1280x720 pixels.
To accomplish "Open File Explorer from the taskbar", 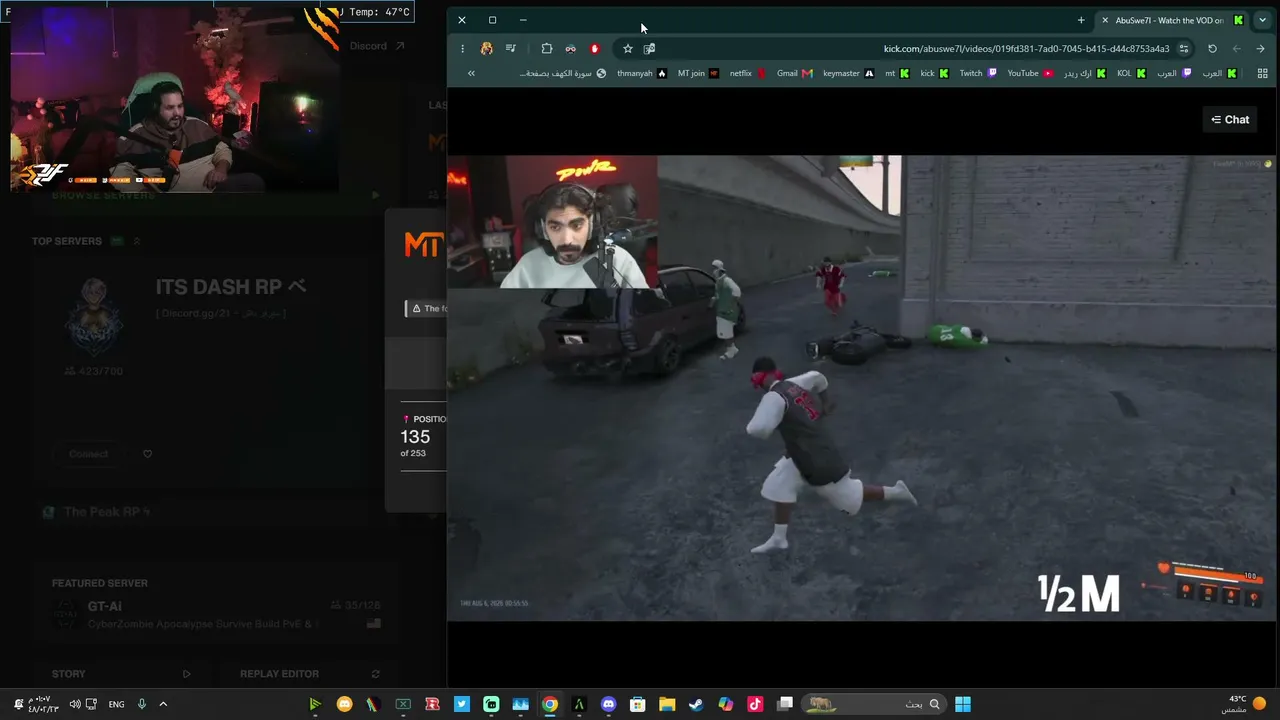I will pos(667,704).
